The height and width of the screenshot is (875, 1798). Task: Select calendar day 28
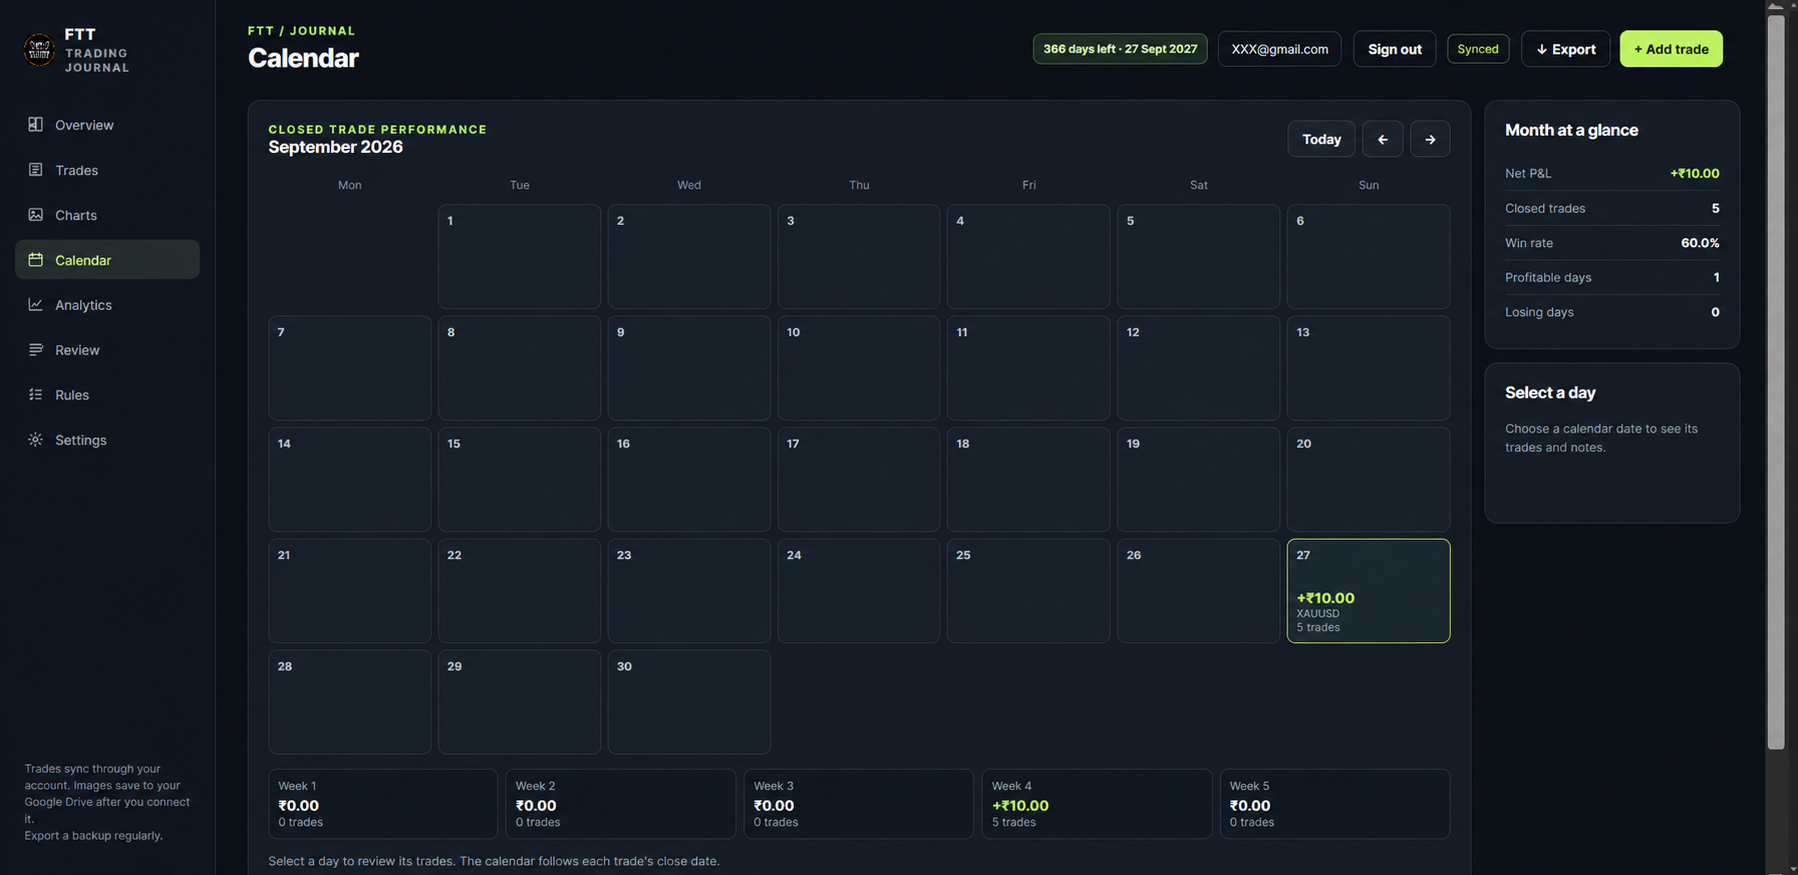[350, 702]
